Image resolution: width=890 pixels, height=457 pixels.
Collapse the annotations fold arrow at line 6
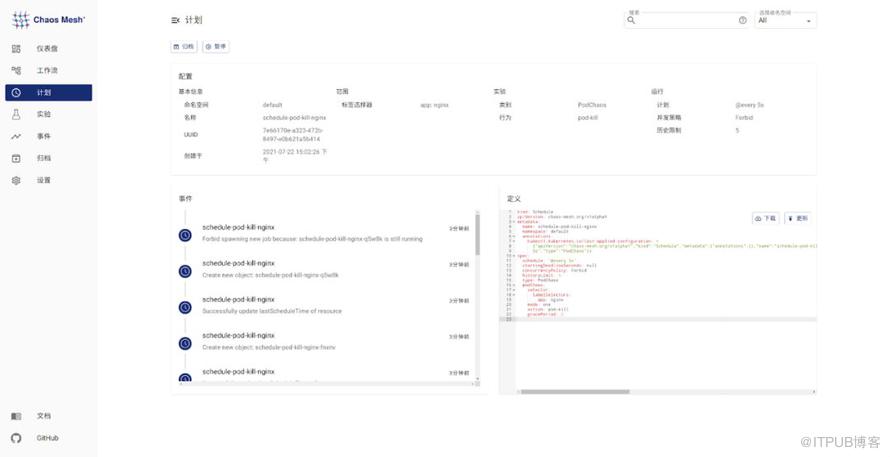click(x=513, y=236)
